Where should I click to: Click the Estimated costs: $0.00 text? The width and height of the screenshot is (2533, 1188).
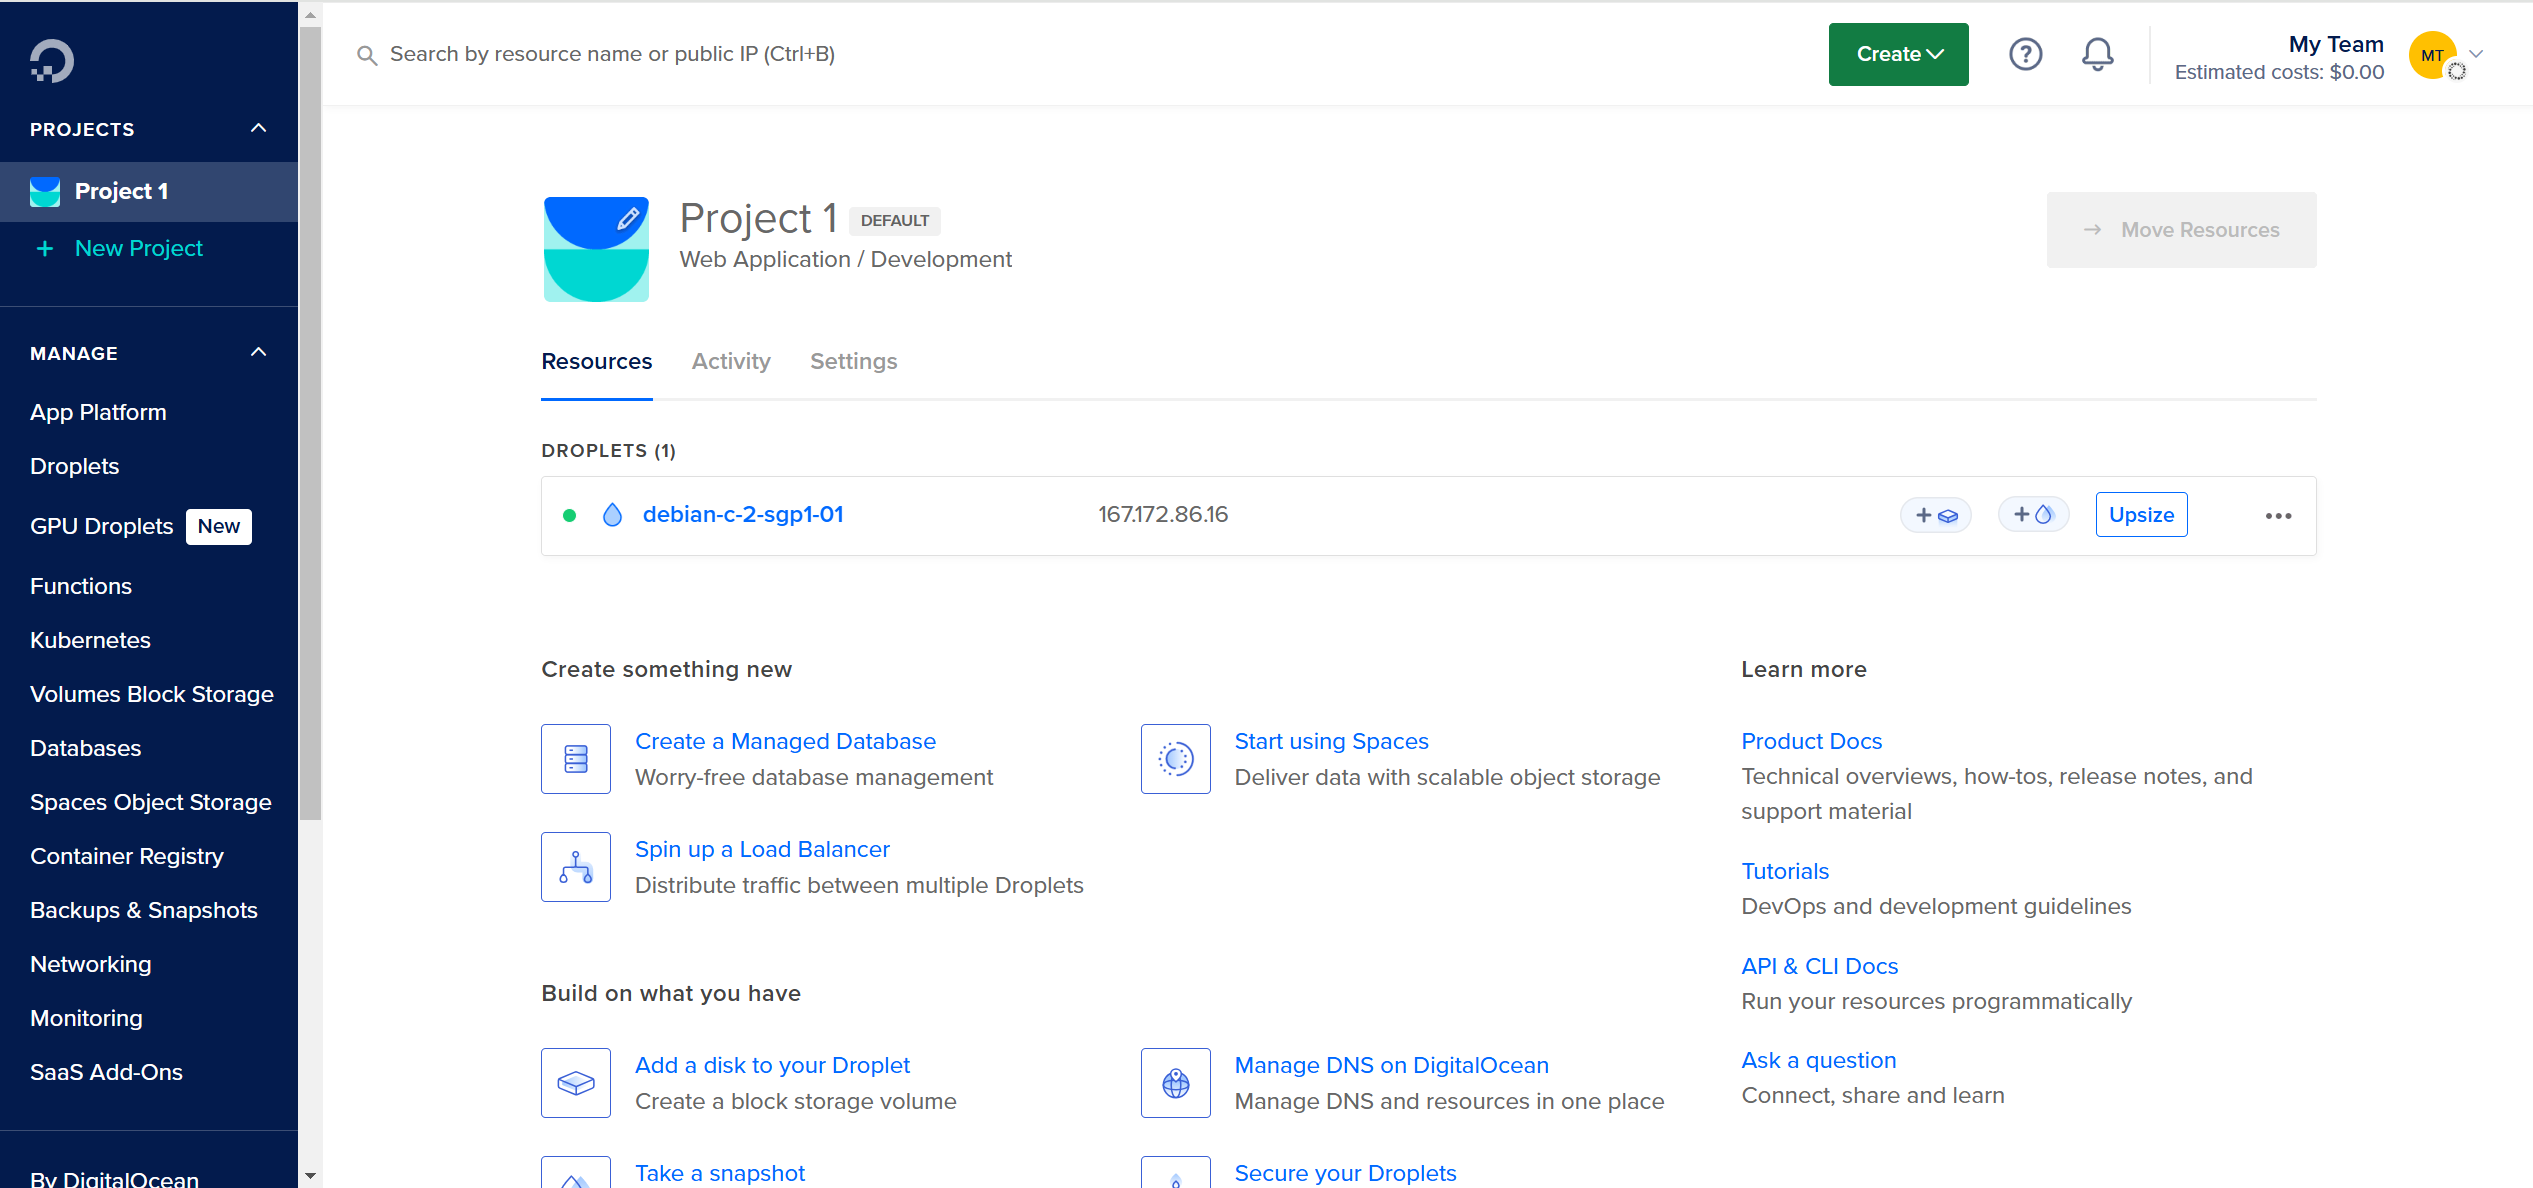click(2279, 72)
